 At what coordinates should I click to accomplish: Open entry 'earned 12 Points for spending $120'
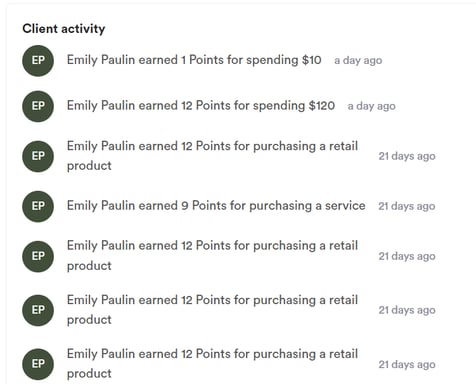[x=201, y=106]
